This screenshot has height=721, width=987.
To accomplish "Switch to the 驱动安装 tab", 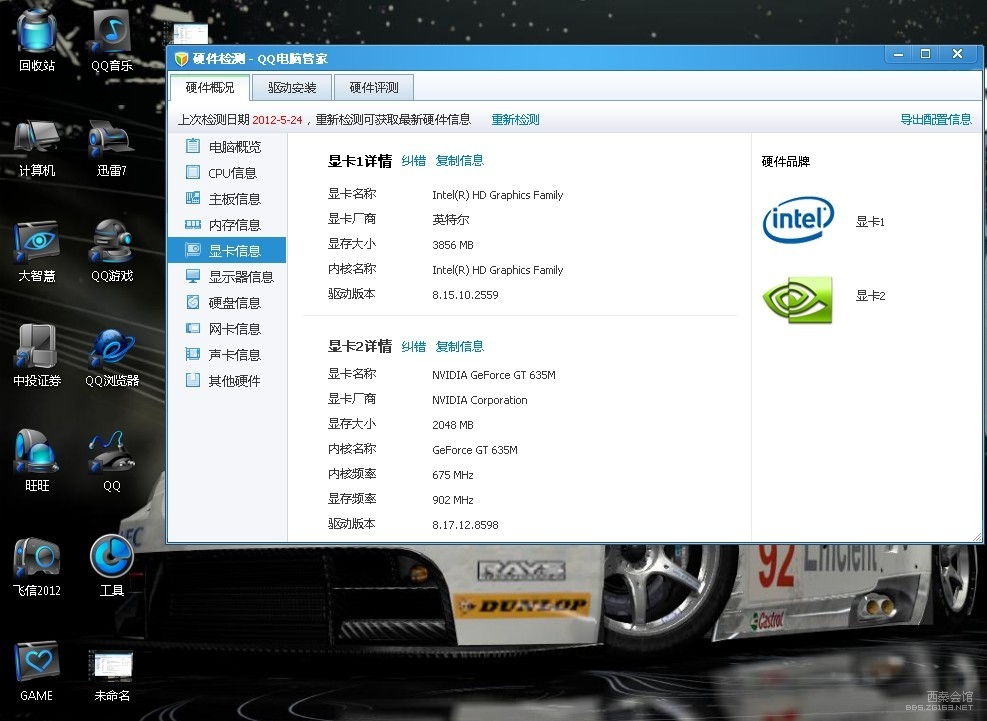I will [291, 88].
